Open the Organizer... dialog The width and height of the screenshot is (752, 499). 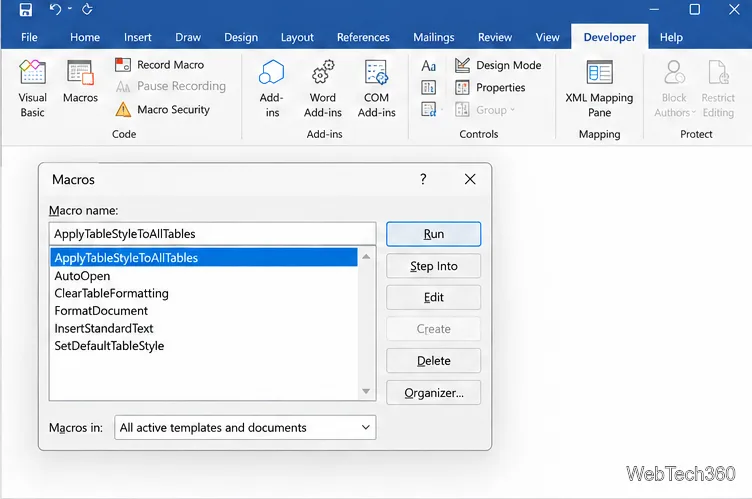(434, 393)
